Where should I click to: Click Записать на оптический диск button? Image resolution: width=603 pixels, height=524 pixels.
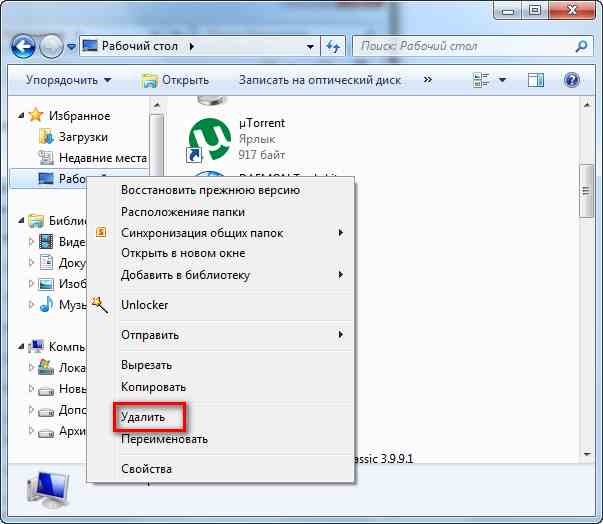pyautogui.click(x=321, y=80)
